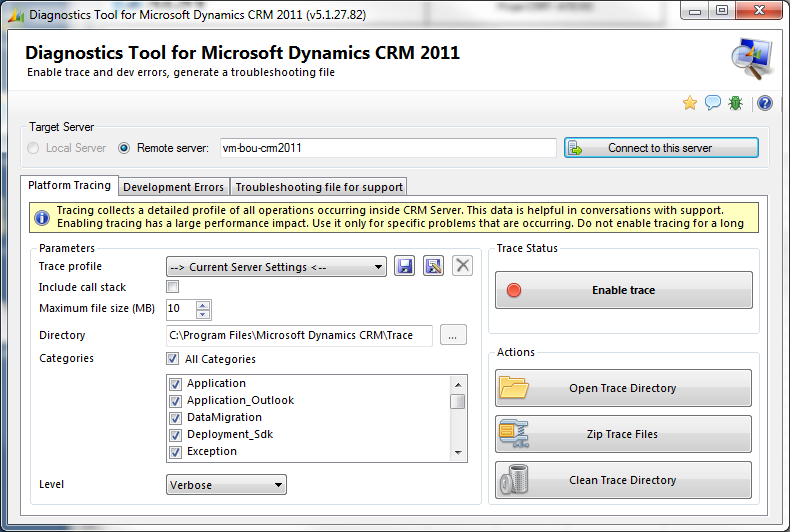
Task: Increase maximum file size with up arrow
Action: click(x=203, y=305)
